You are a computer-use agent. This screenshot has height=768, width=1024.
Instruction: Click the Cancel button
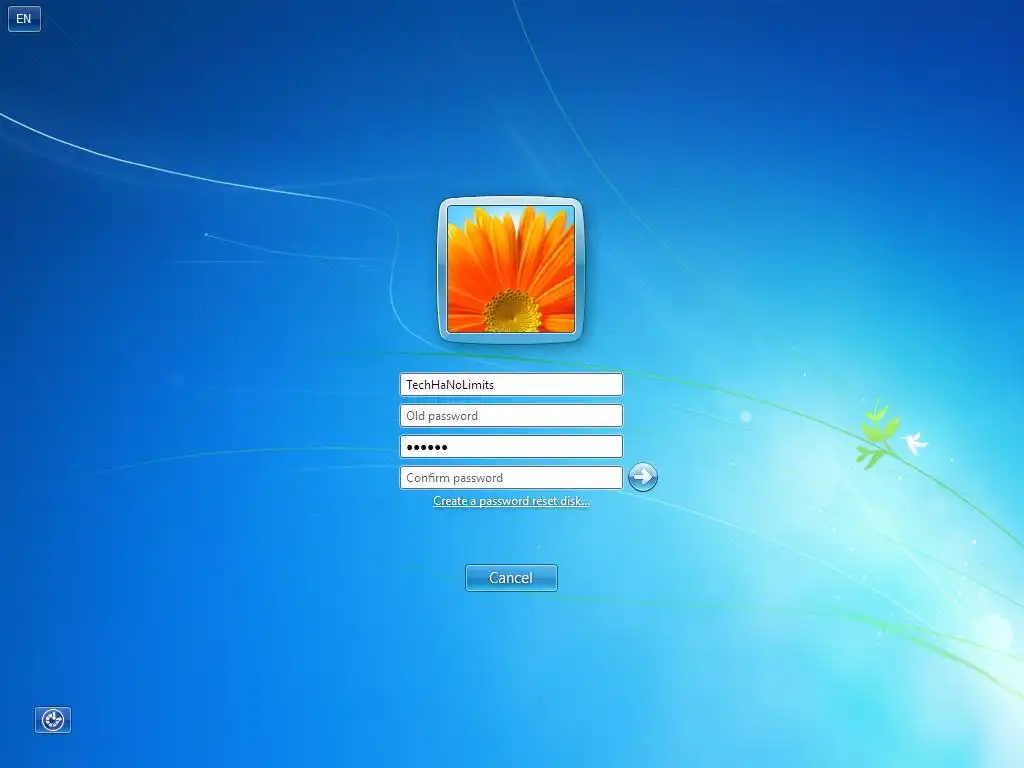(x=511, y=578)
